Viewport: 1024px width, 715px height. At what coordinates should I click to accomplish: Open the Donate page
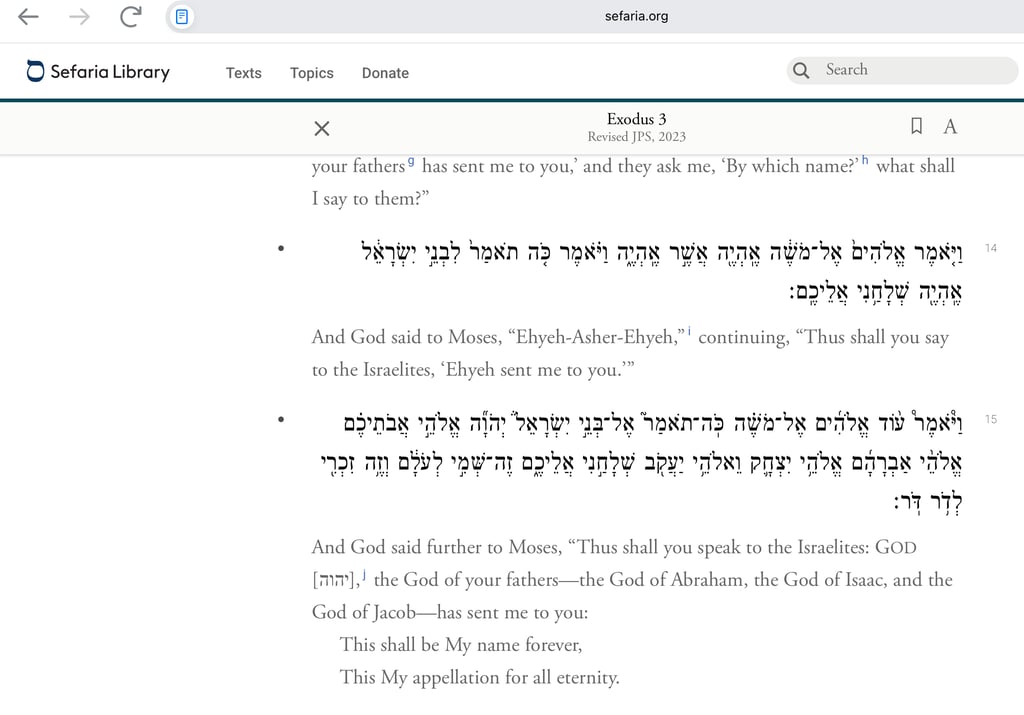tap(385, 72)
